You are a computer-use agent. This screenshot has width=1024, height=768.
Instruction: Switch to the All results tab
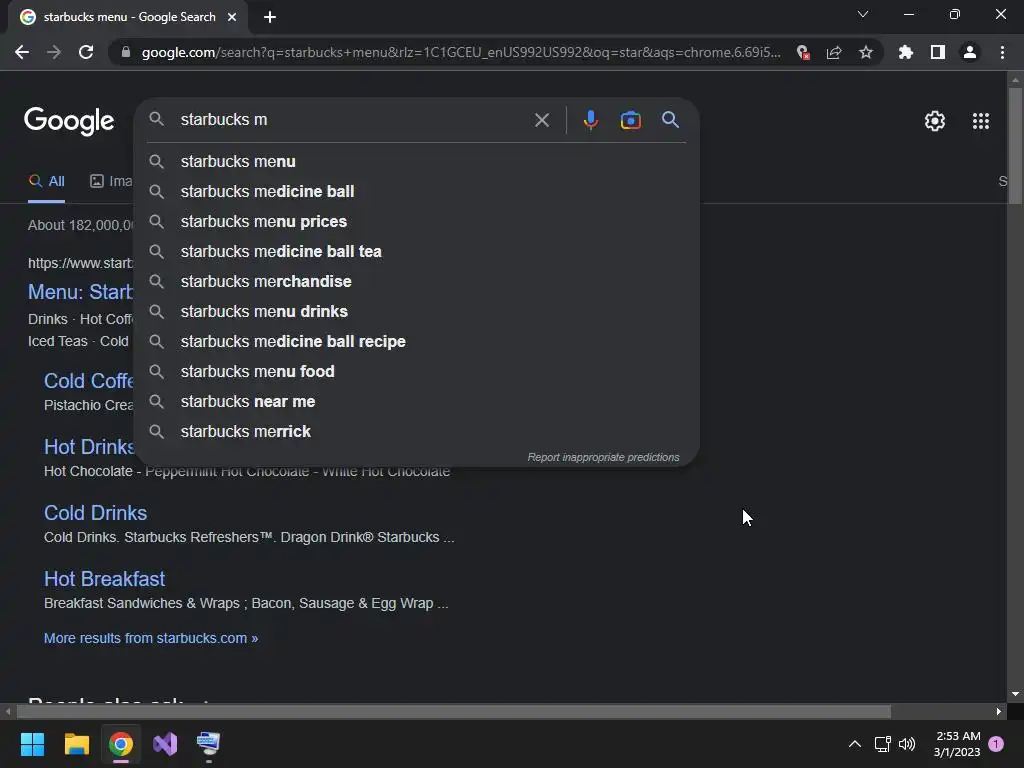[x=46, y=181]
